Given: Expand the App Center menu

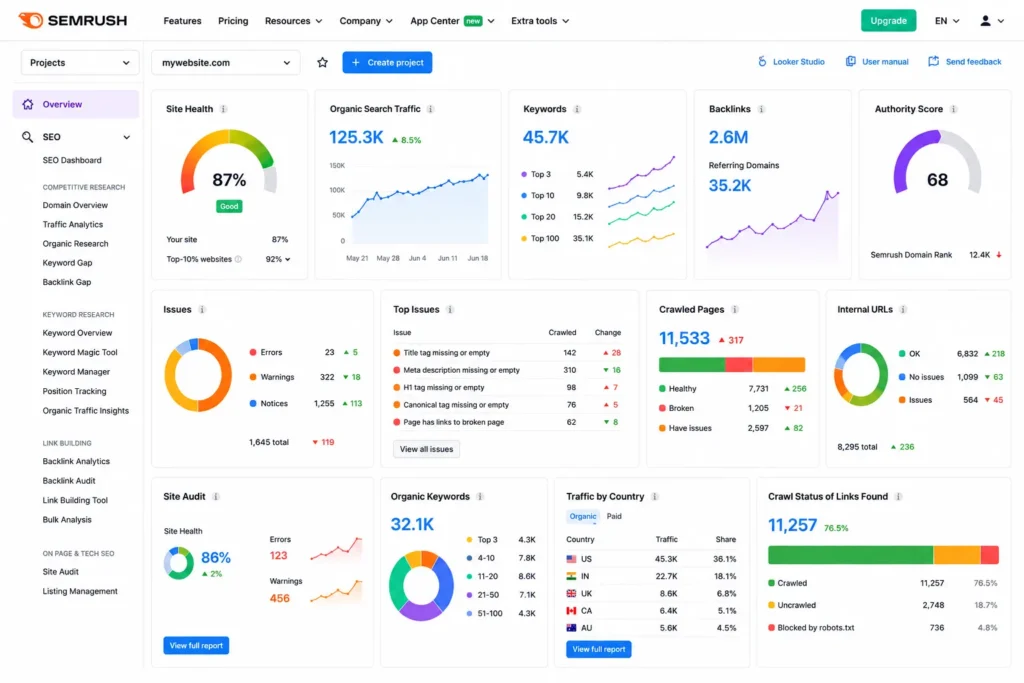Looking at the screenshot, I should [x=452, y=21].
